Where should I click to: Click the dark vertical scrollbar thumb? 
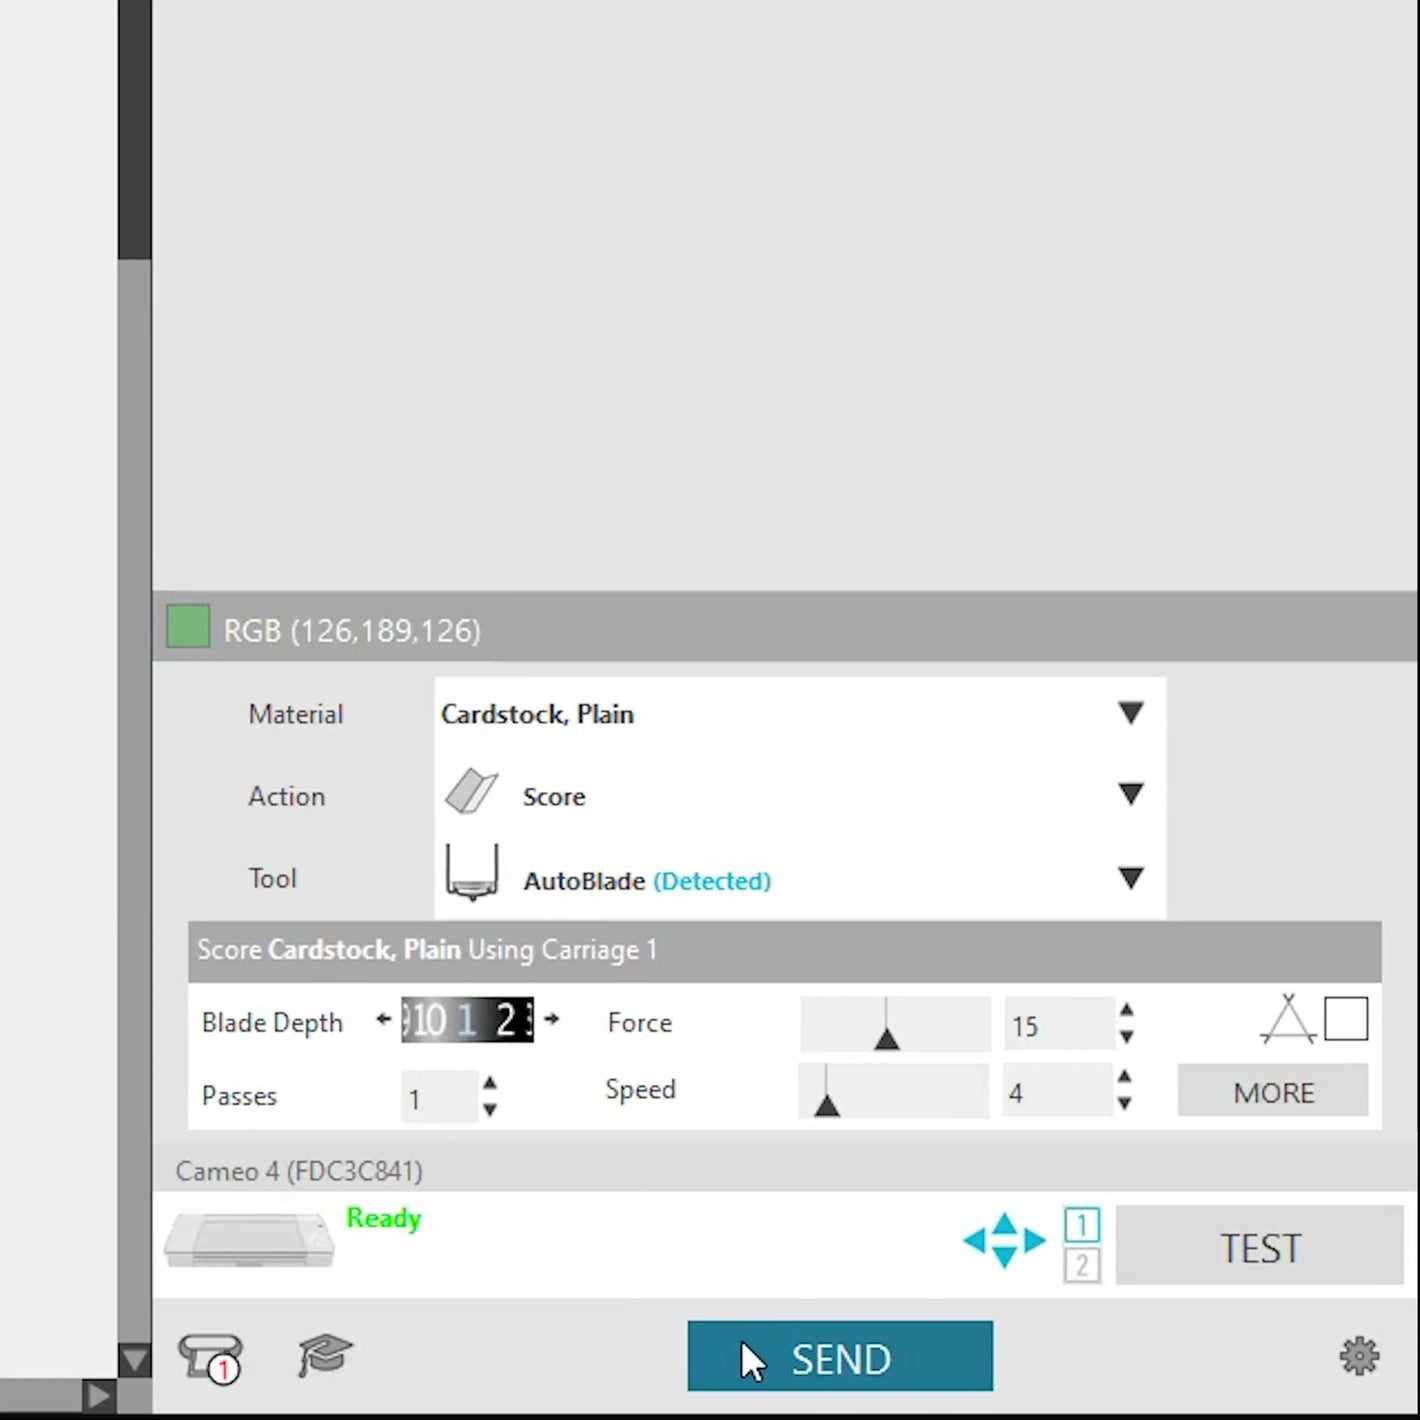[134, 130]
